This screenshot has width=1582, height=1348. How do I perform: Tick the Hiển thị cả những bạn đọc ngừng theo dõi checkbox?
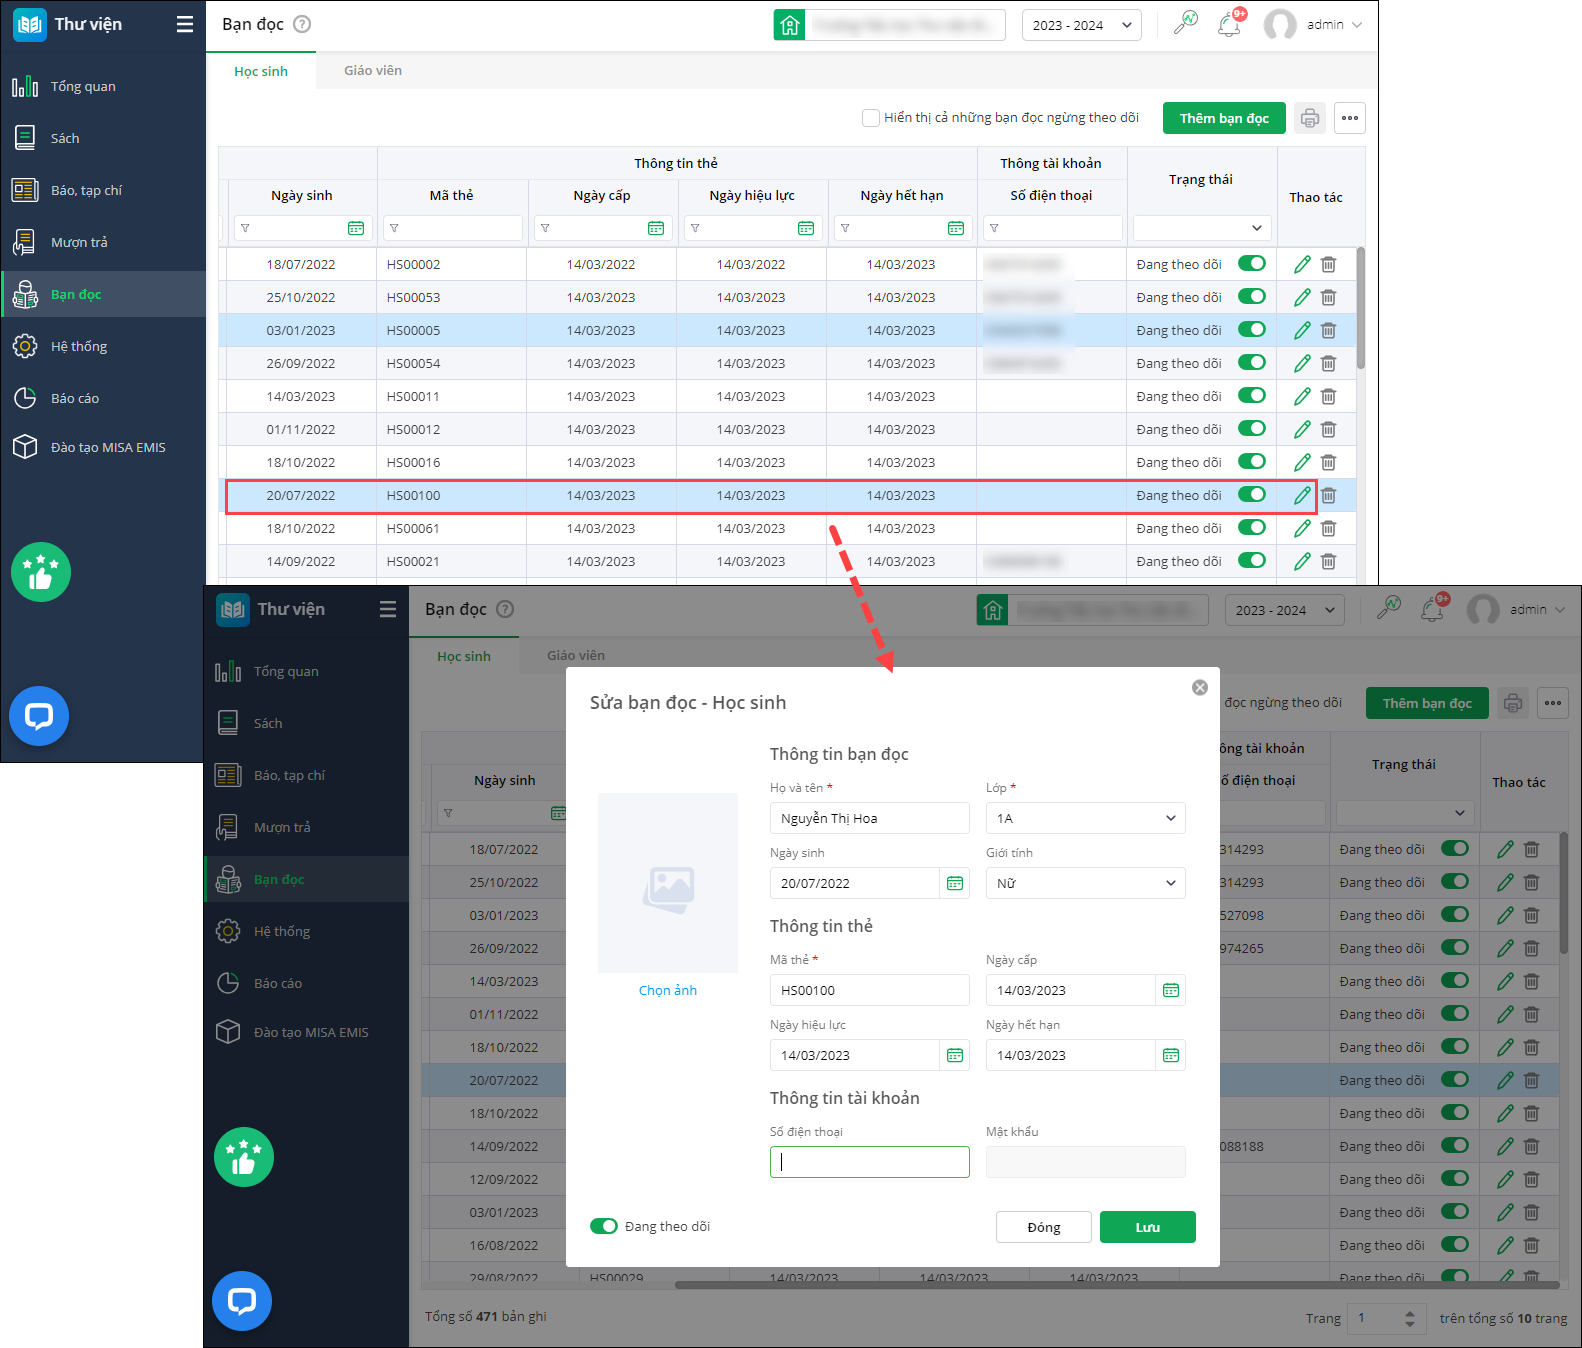pos(871,118)
